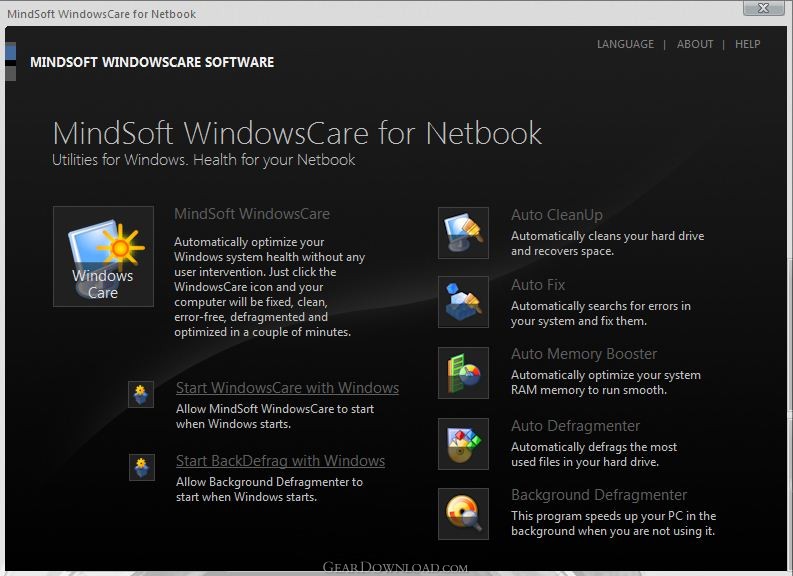
Task: Open the LANGUAGE menu
Action: [x=625, y=45]
